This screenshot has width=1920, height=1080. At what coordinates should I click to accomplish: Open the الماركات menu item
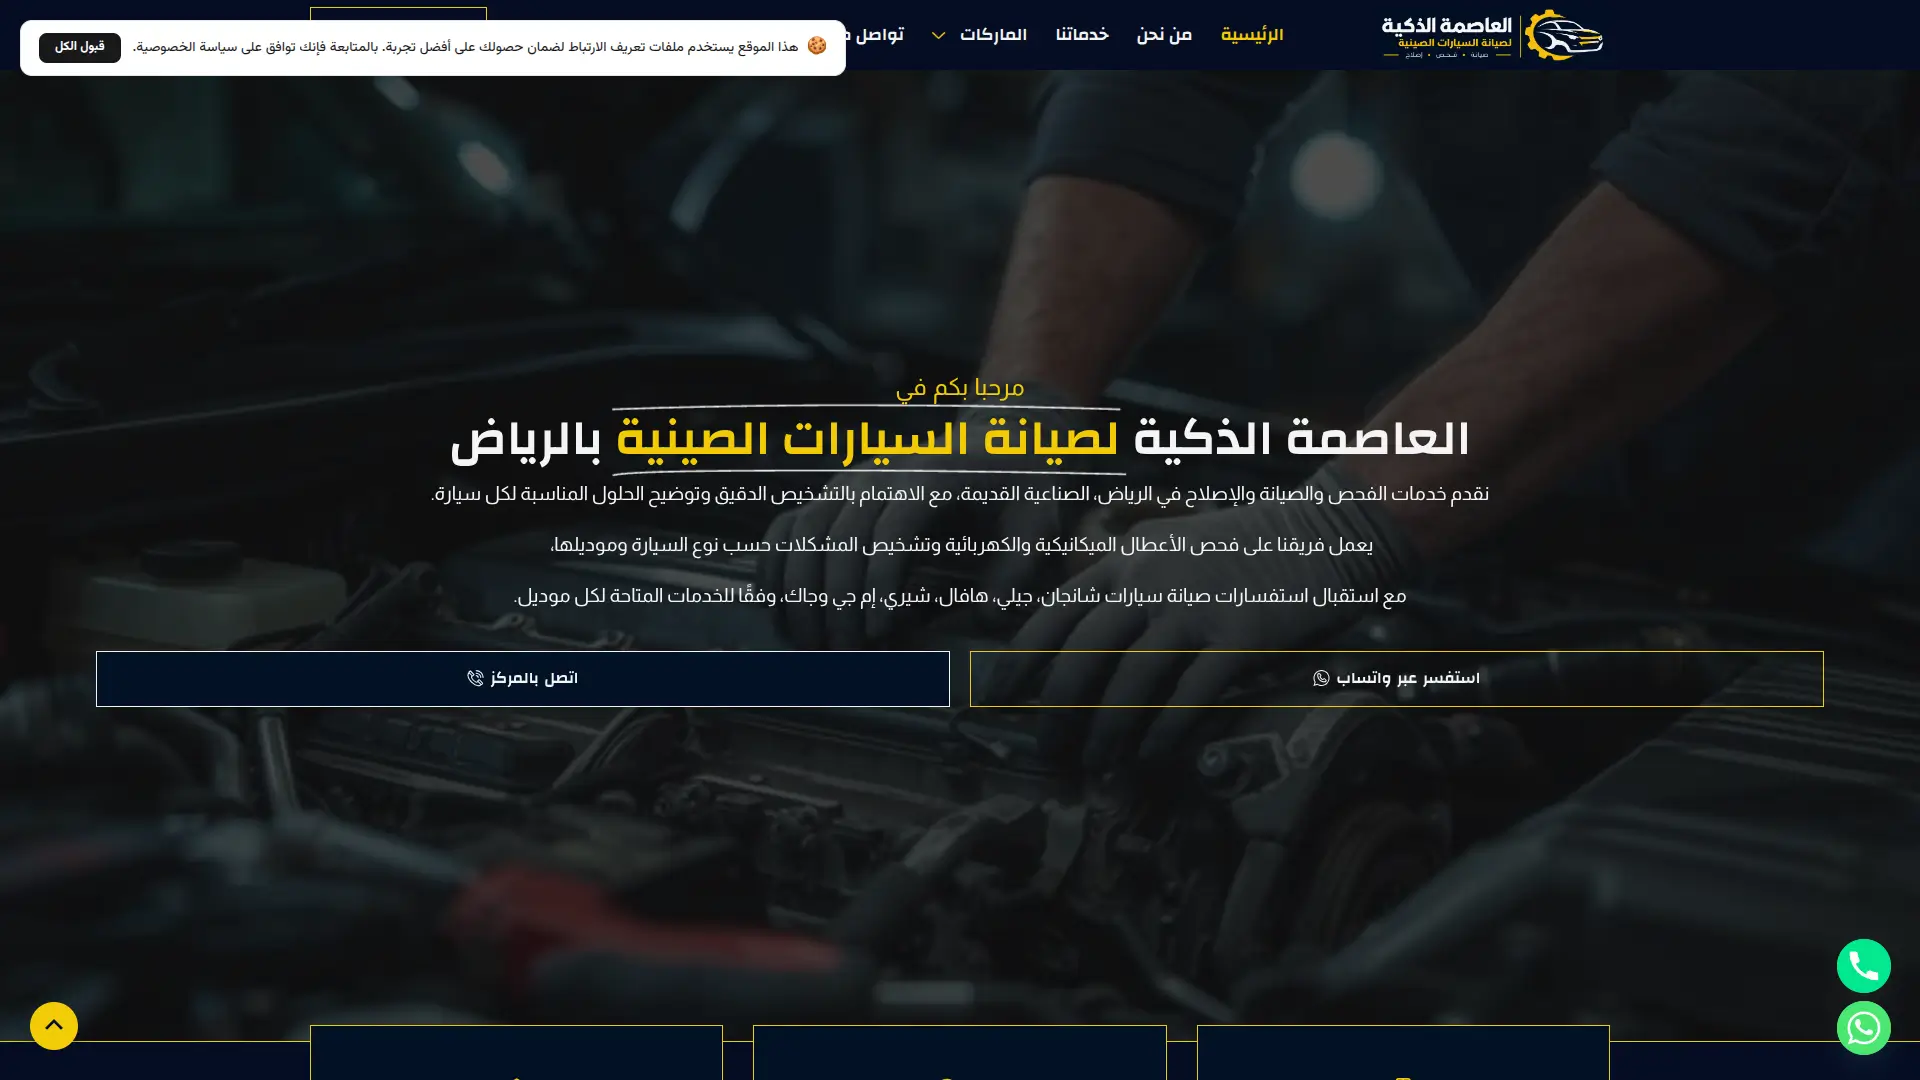point(993,35)
